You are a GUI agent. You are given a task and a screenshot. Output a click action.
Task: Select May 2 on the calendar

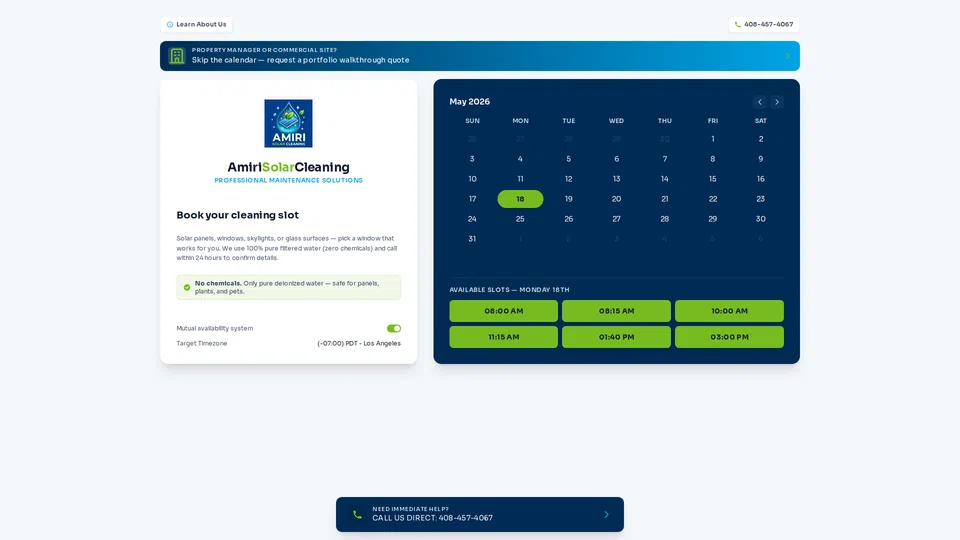[760, 139]
